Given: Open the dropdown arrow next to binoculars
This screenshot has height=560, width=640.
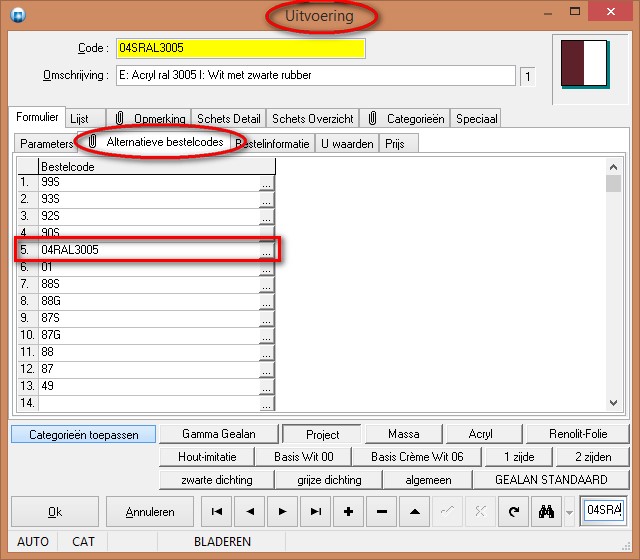Looking at the screenshot, I should coord(569,512).
